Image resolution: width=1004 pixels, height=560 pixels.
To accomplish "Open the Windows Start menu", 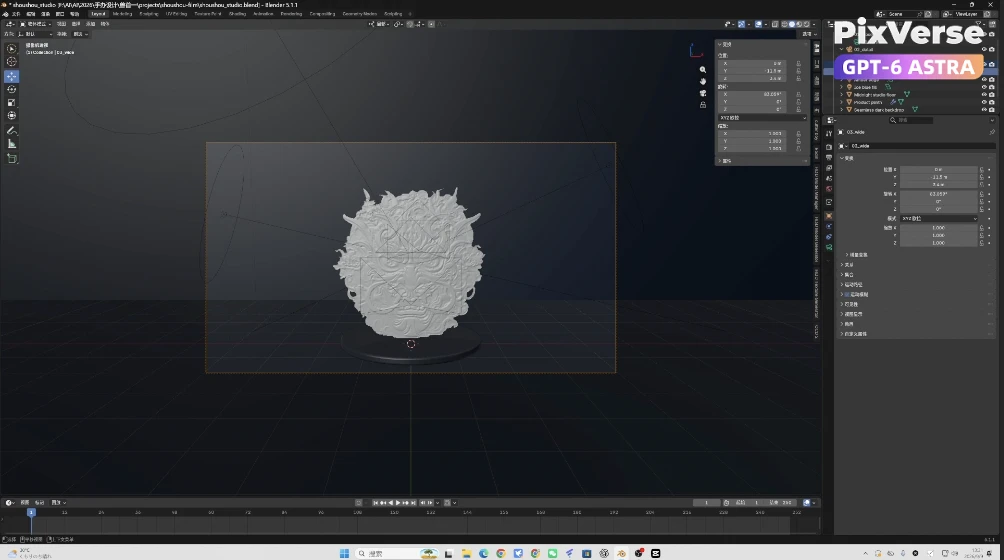I will tap(344, 553).
